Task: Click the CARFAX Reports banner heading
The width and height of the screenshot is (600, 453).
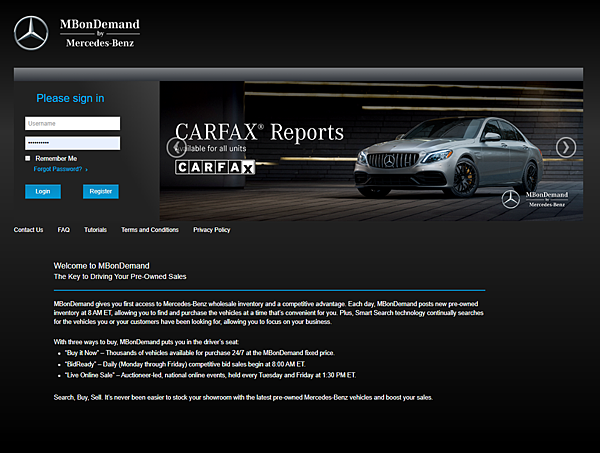Action: (x=259, y=132)
